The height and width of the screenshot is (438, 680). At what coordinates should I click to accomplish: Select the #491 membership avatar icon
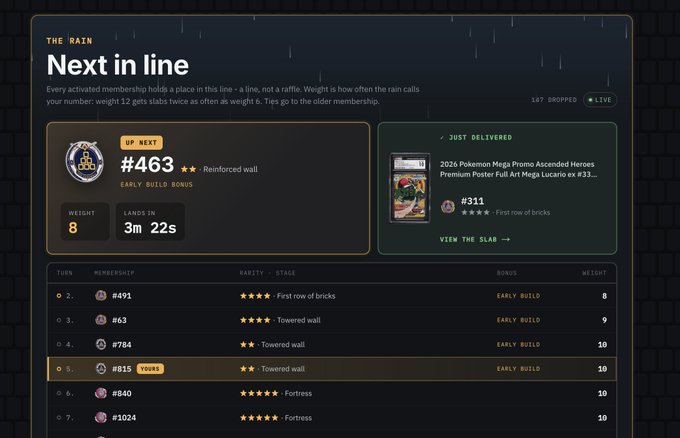(x=101, y=296)
